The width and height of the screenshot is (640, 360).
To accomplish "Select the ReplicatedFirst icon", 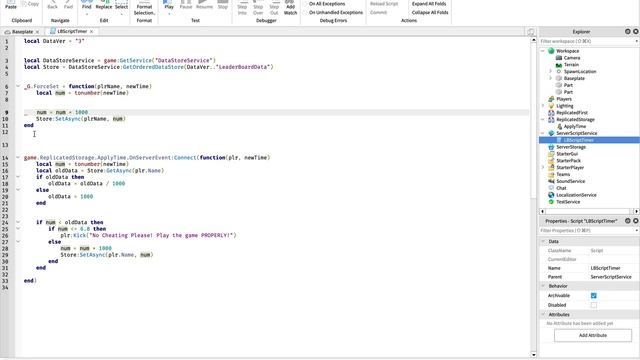I will pyautogui.click(x=551, y=113).
